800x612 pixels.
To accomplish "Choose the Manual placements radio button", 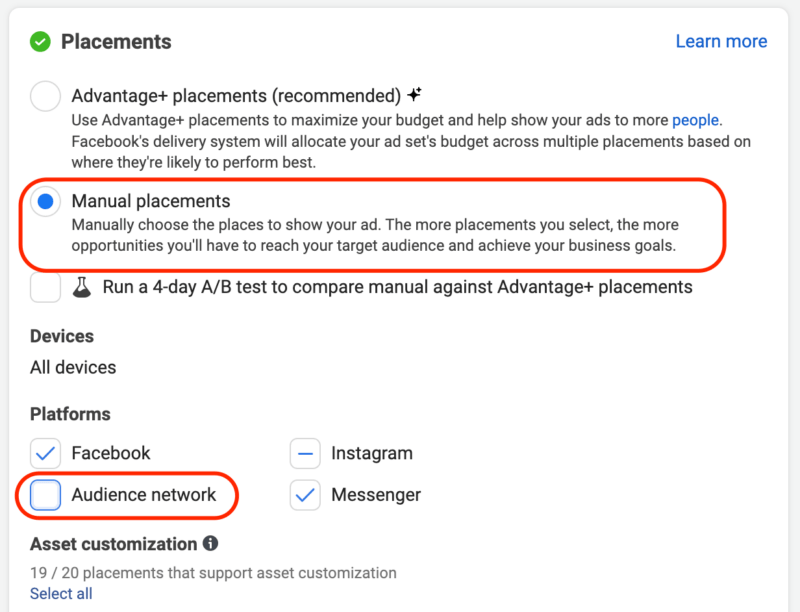I will pyautogui.click(x=45, y=202).
